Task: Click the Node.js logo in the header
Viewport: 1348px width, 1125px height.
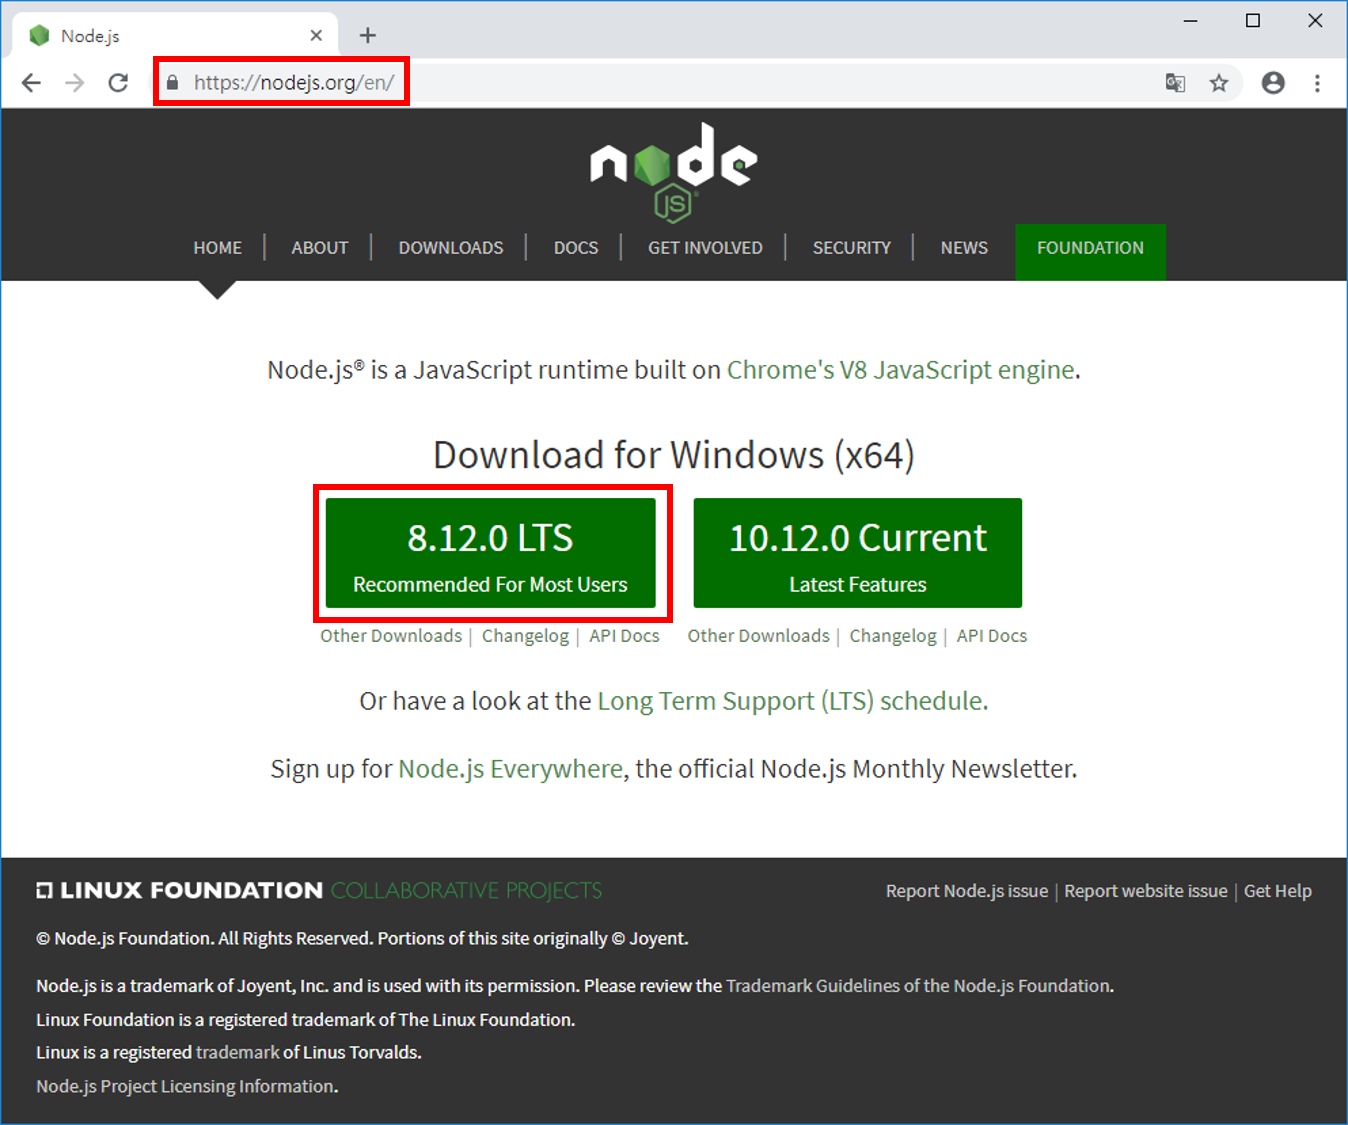Action: [673, 171]
